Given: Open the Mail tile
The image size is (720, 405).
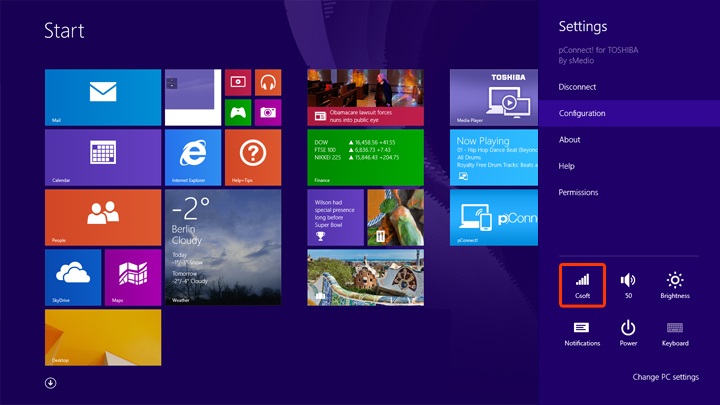Looking at the screenshot, I should [x=103, y=97].
